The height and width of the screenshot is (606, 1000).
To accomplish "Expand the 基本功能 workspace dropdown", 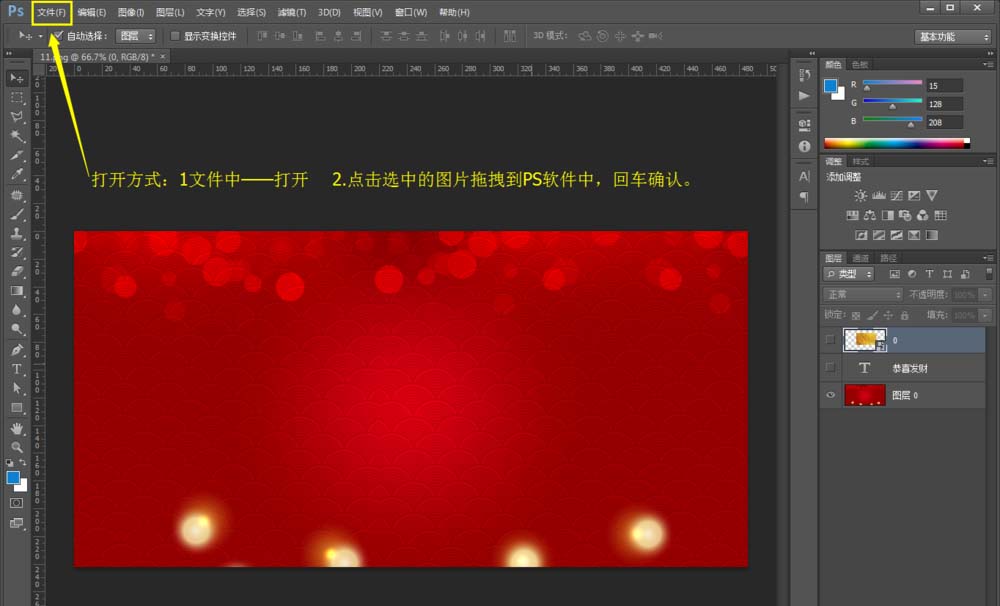I will (x=953, y=36).
